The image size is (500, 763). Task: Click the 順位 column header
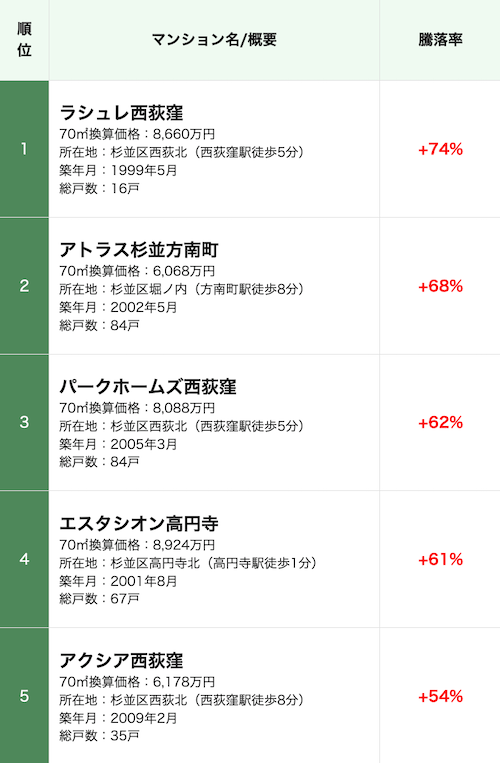(x=24, y=40)
